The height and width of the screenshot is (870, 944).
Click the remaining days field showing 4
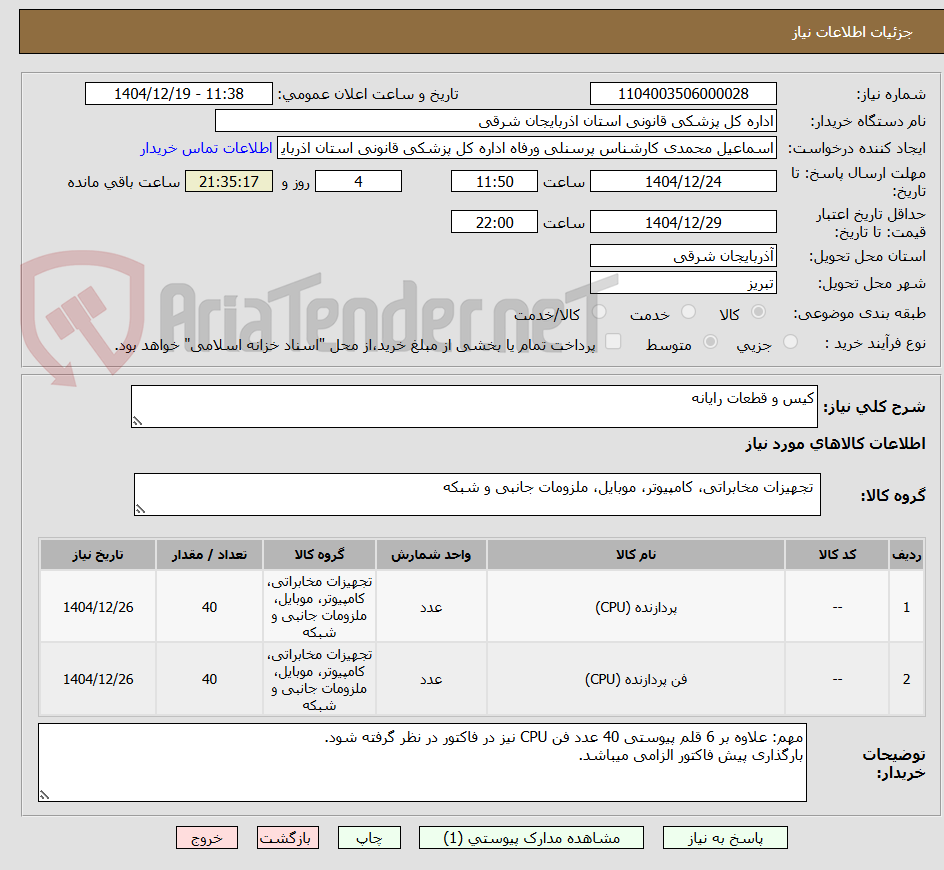point(358,181)
